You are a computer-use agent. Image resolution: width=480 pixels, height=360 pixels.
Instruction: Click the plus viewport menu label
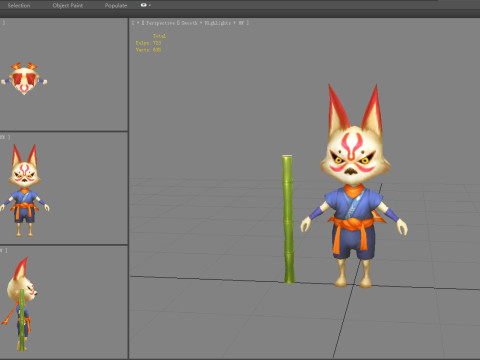click(x=138, y=23)
